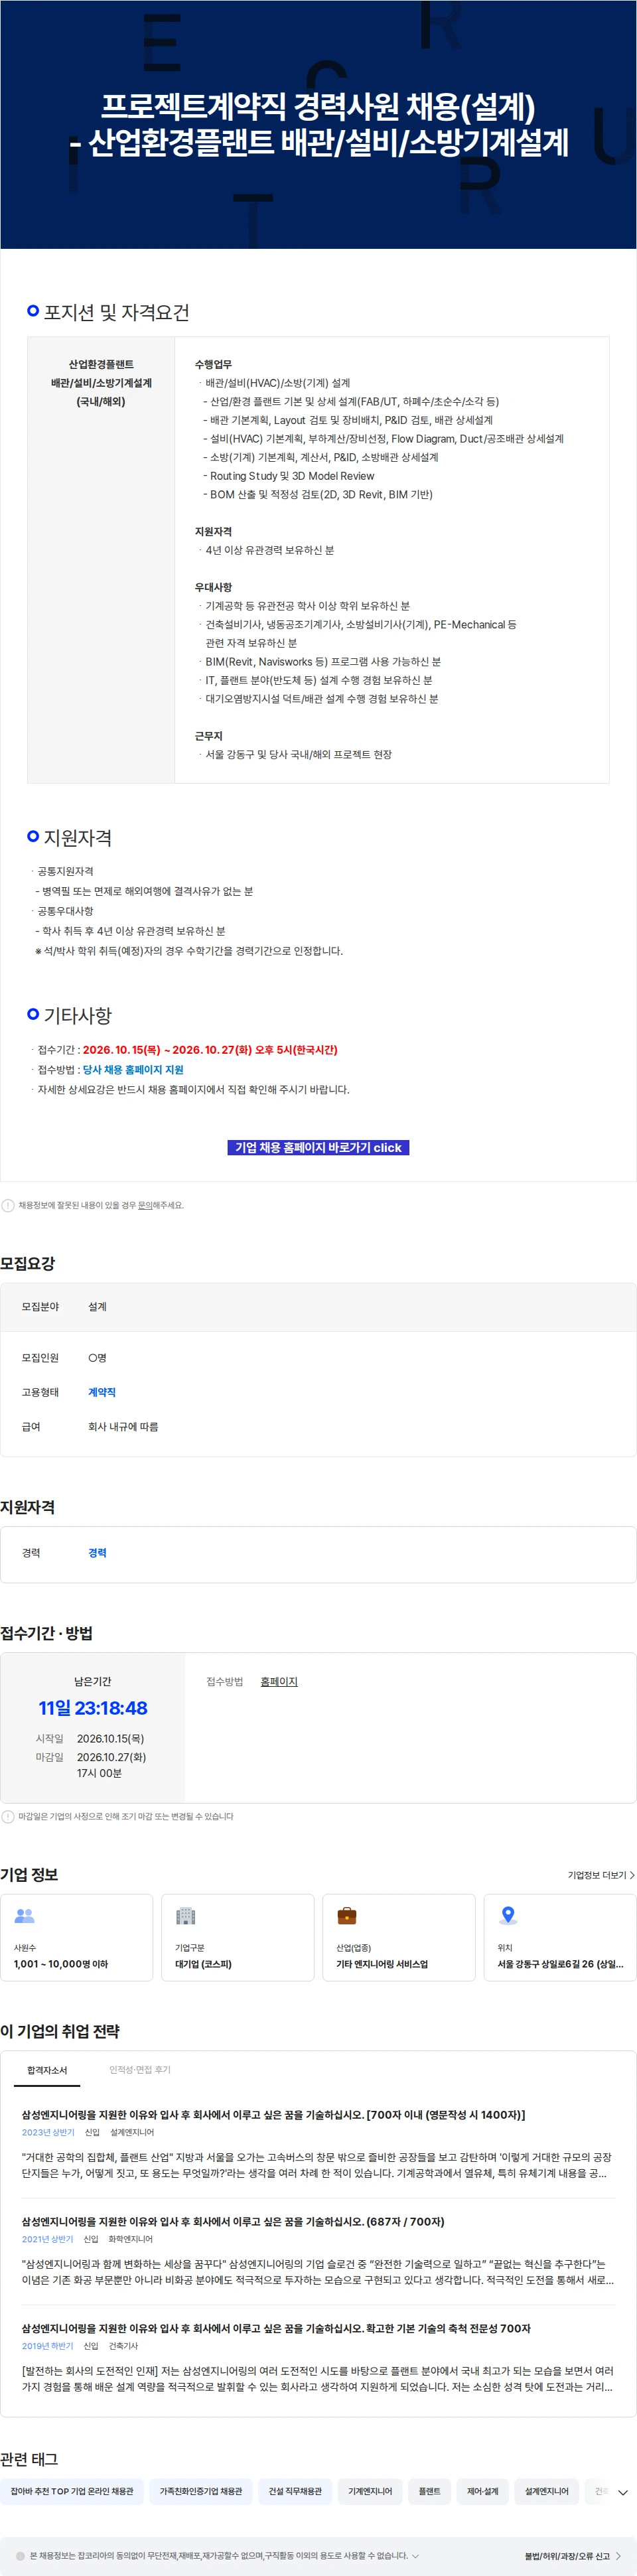Switch to the 인적성·면접 후기 tab

tap(140, 2070)
